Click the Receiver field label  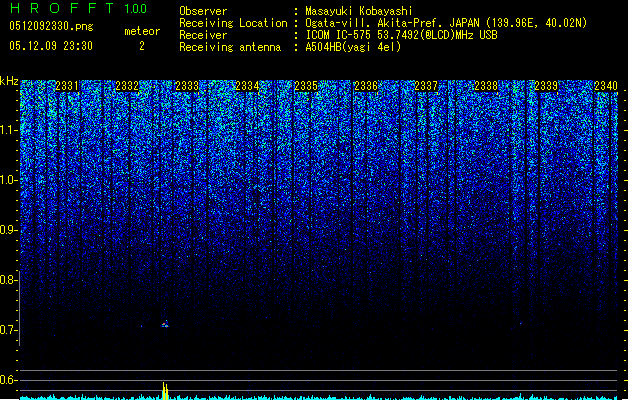tap(203, 35)
